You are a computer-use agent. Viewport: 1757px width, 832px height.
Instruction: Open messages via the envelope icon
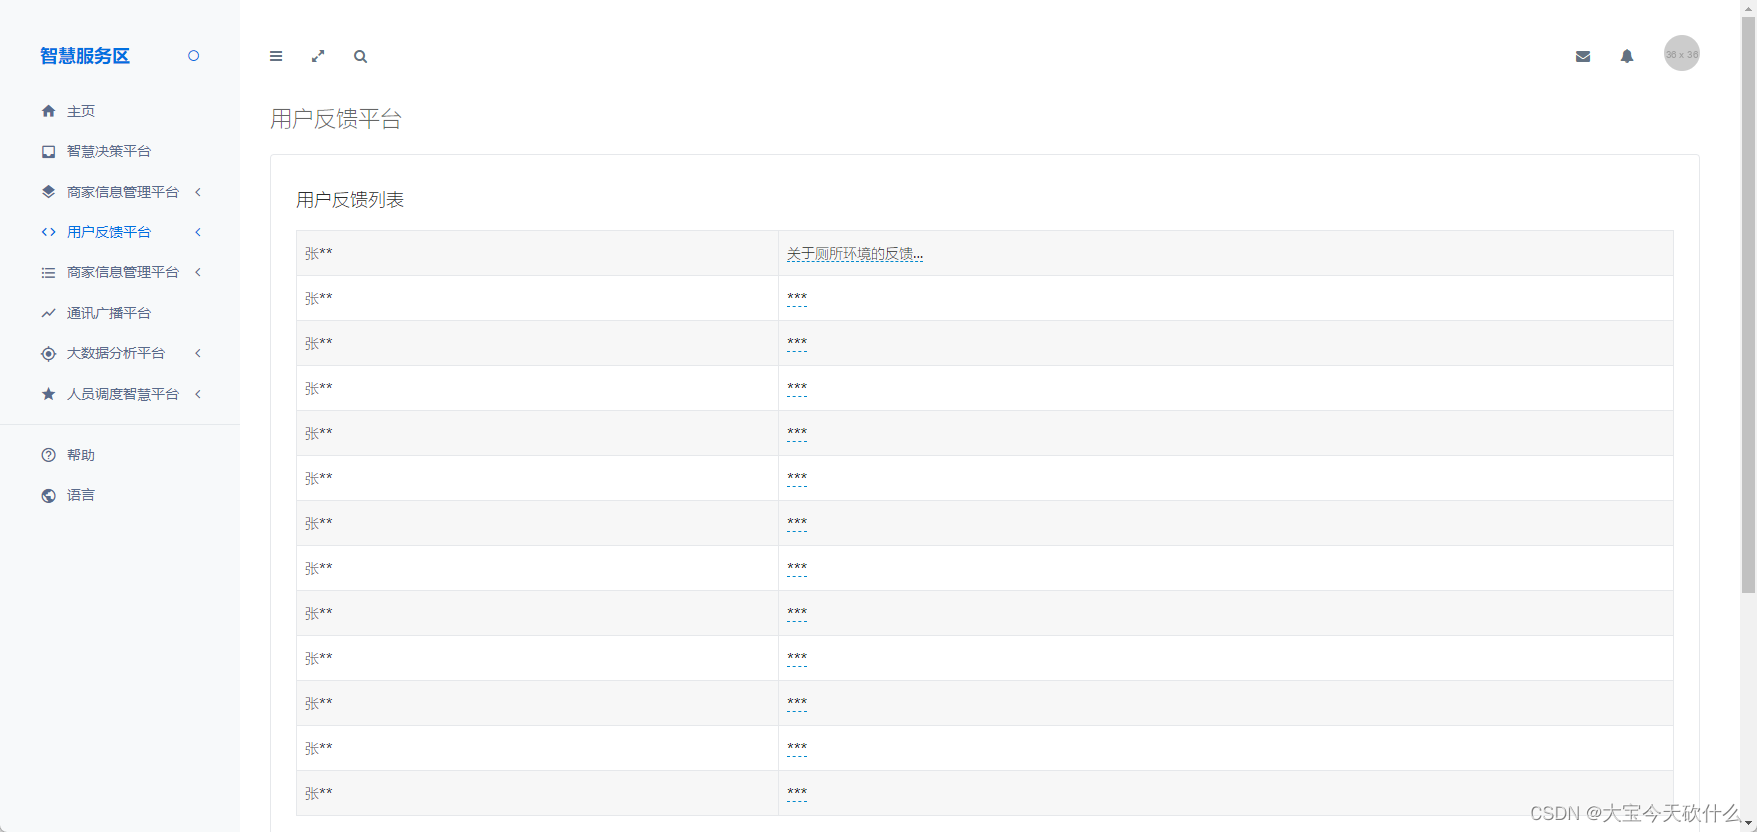pyautogui.click(x=1583, y=56)
